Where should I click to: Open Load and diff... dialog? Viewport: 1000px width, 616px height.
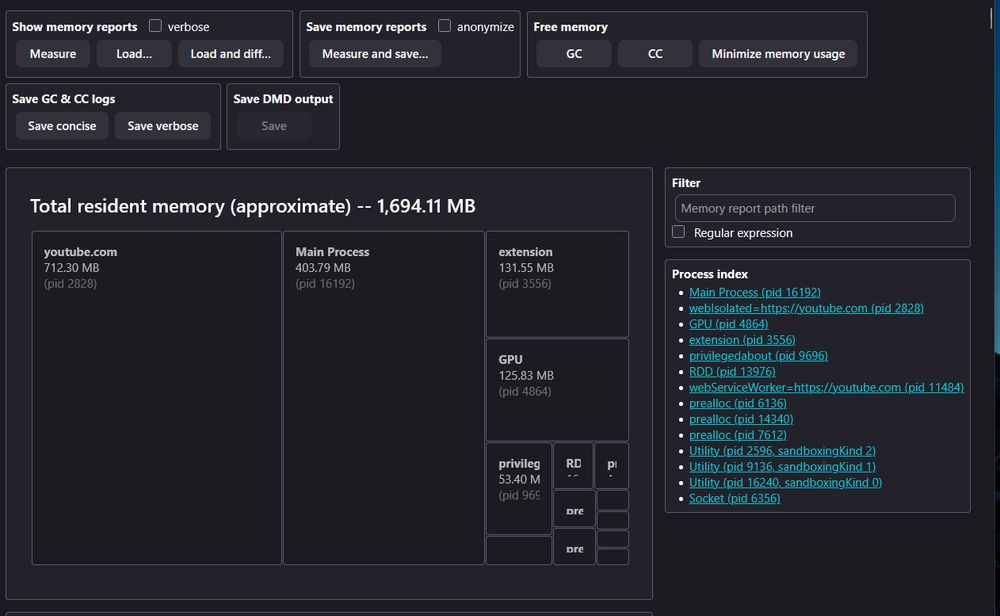click(x=231, y=54)
